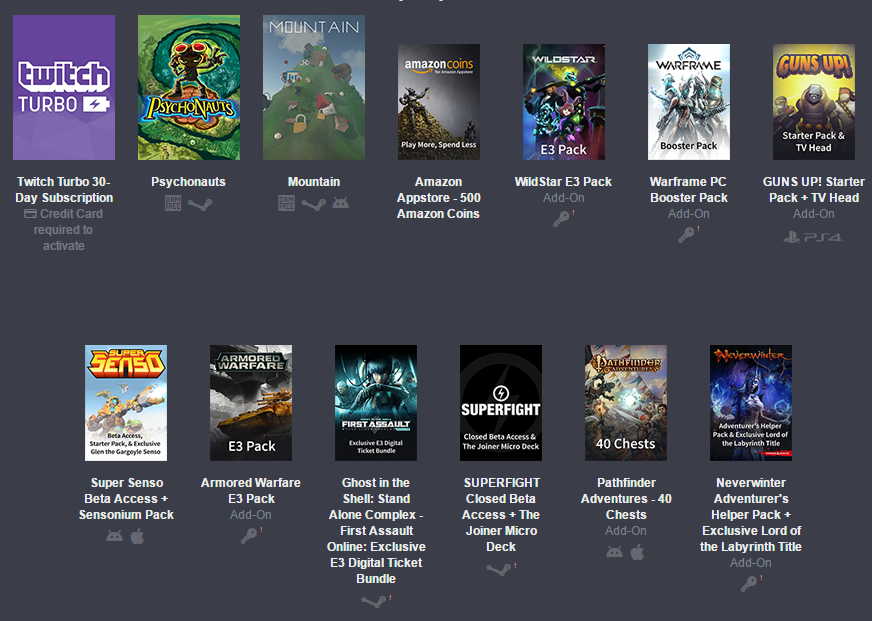Click the "Mountain" title text
The width and height of the screenshot is (872, 621).
pyautogui.click(x=314, y=182)
